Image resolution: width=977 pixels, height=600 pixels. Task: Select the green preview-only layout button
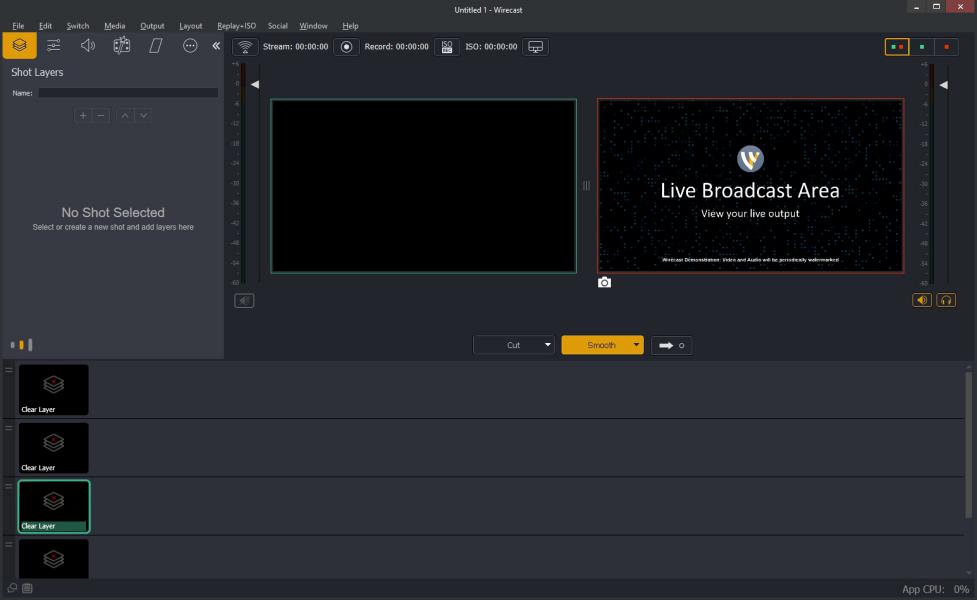coord(922,47)
